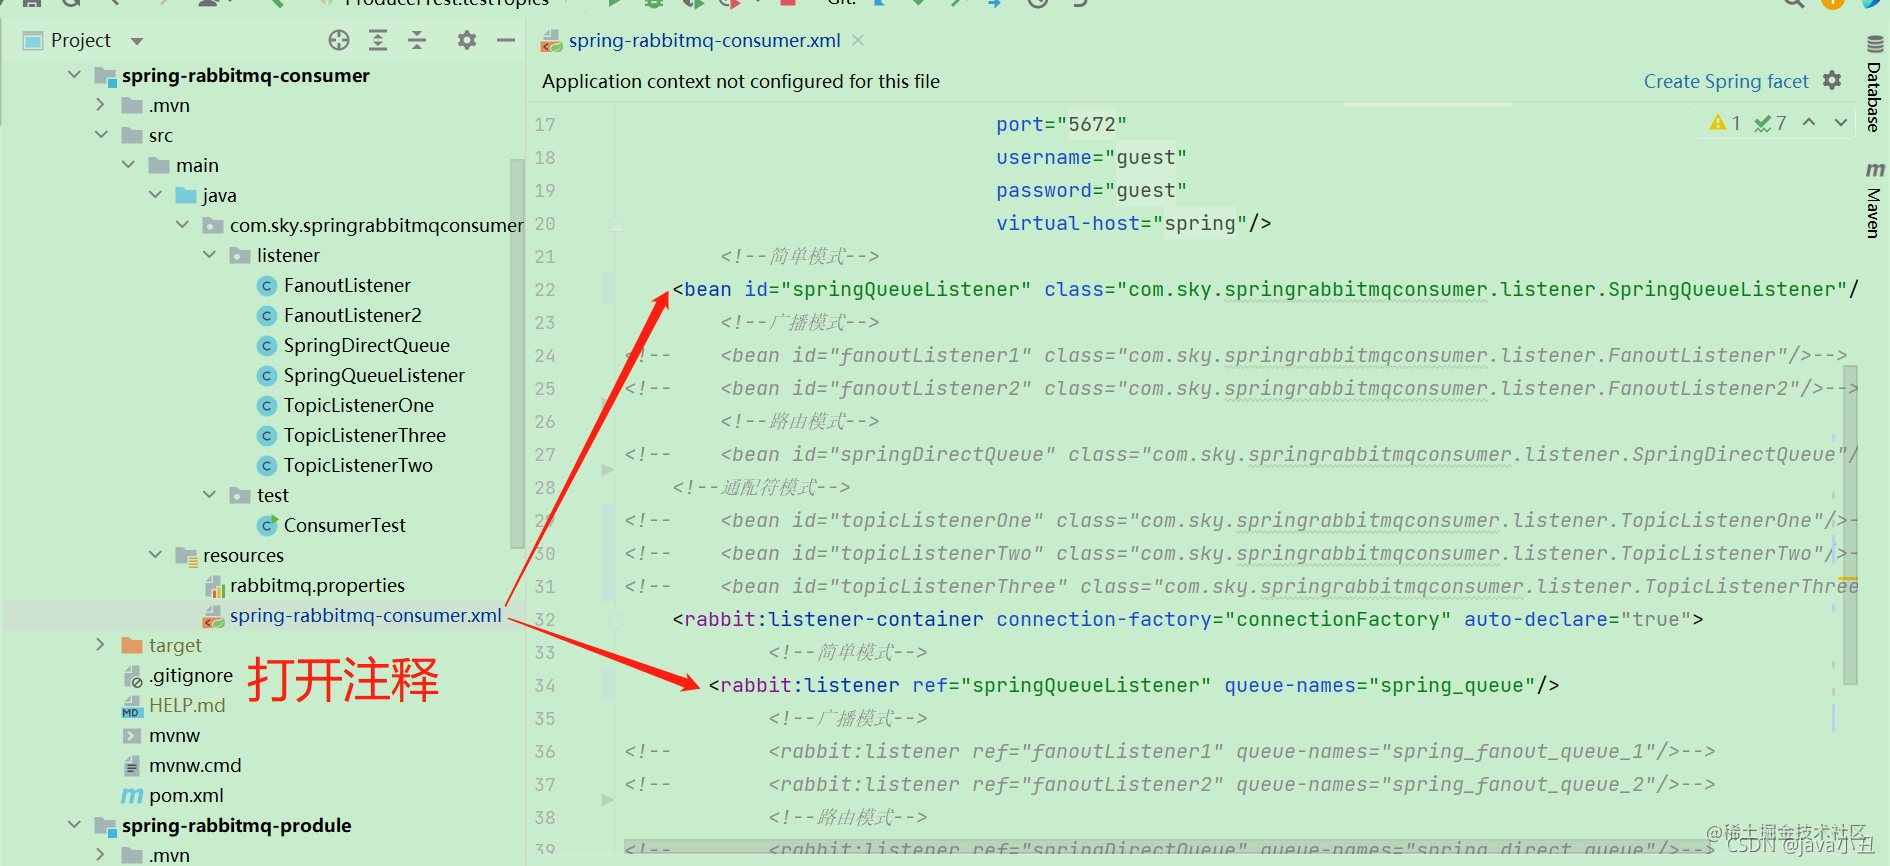Close spring-rabbitmq-consumer.xml tab
The height and width of the screenshot is (866, 1890).
858,40
